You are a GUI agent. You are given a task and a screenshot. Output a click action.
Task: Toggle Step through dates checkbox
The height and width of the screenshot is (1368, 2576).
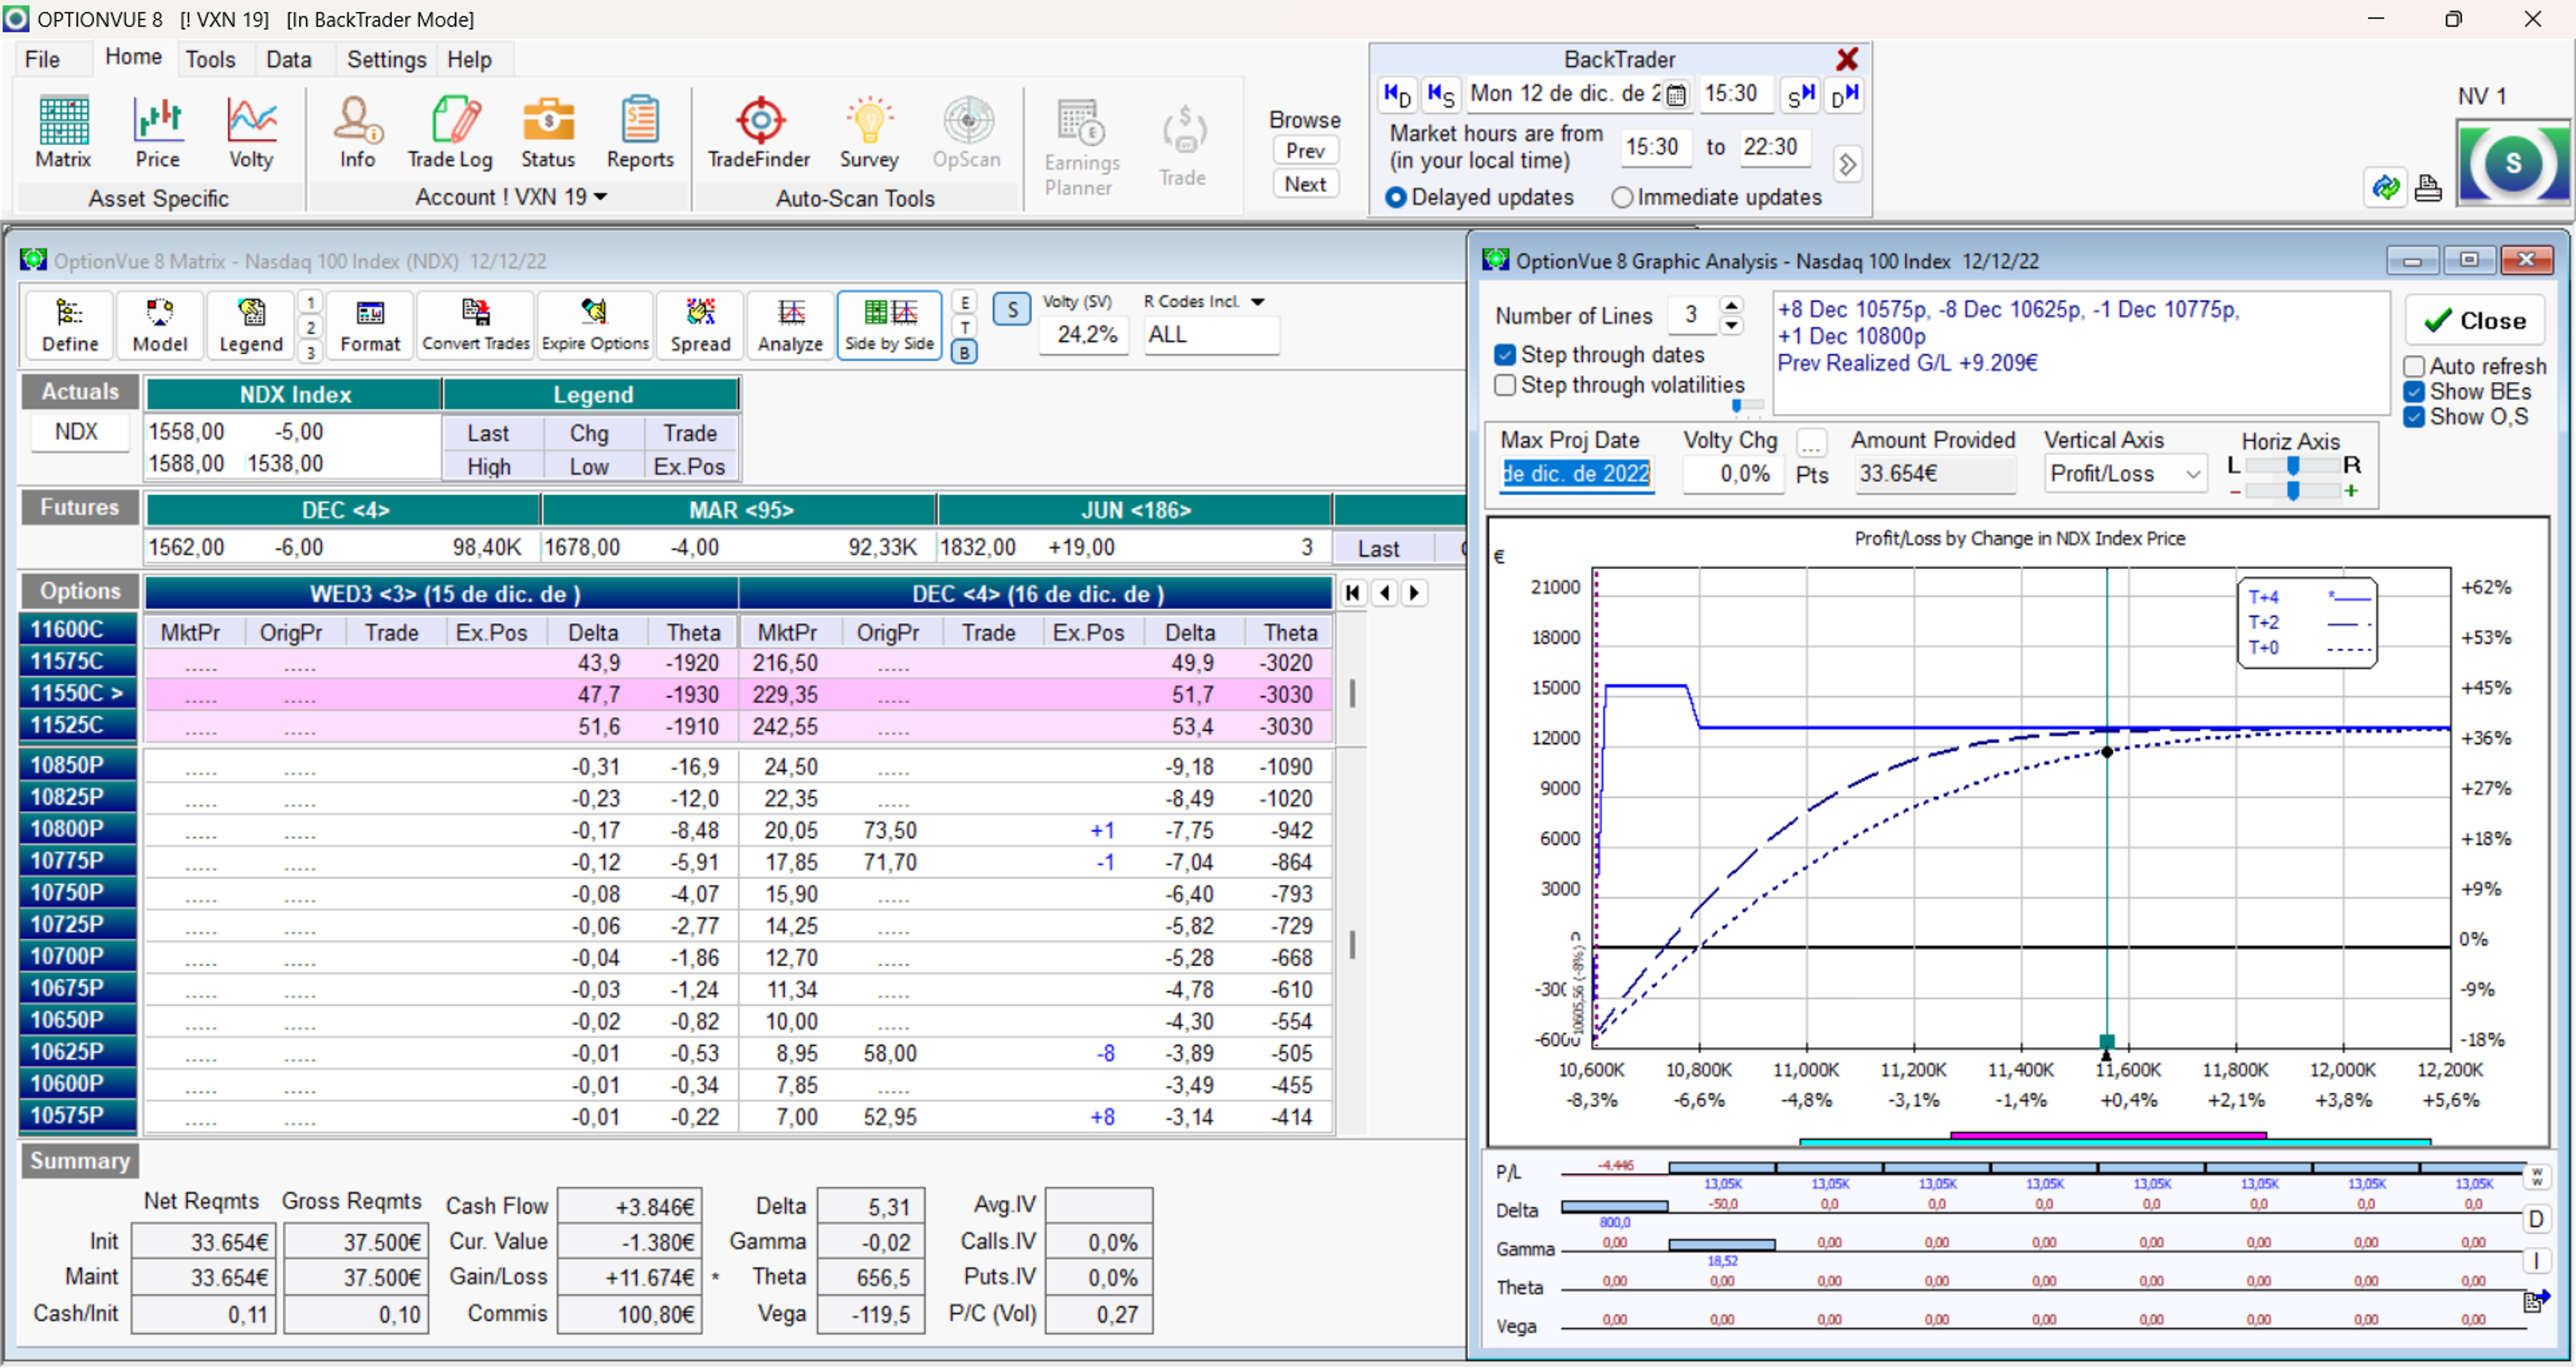point(1505,355)
